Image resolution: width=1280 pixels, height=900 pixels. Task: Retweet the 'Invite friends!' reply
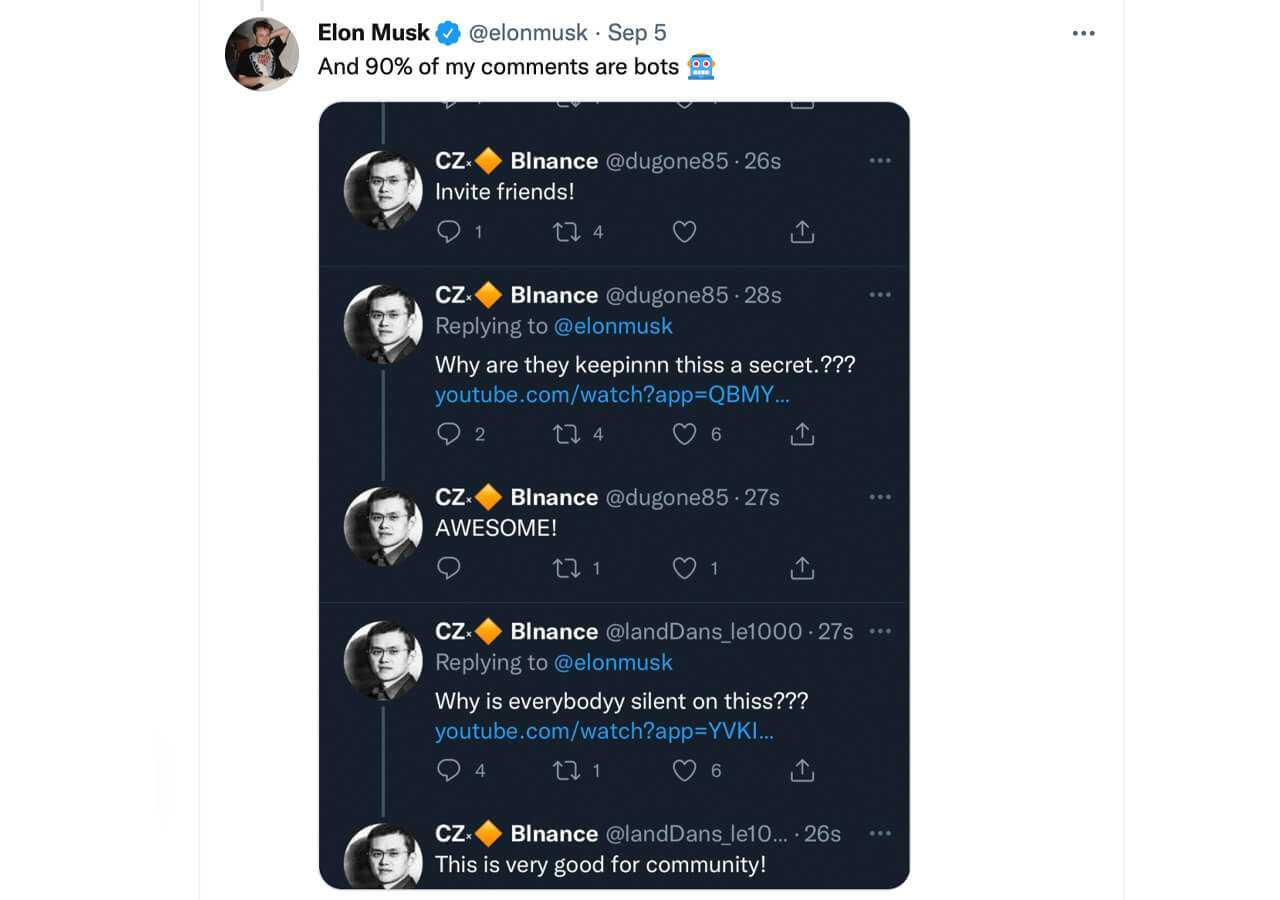[567, 232]
